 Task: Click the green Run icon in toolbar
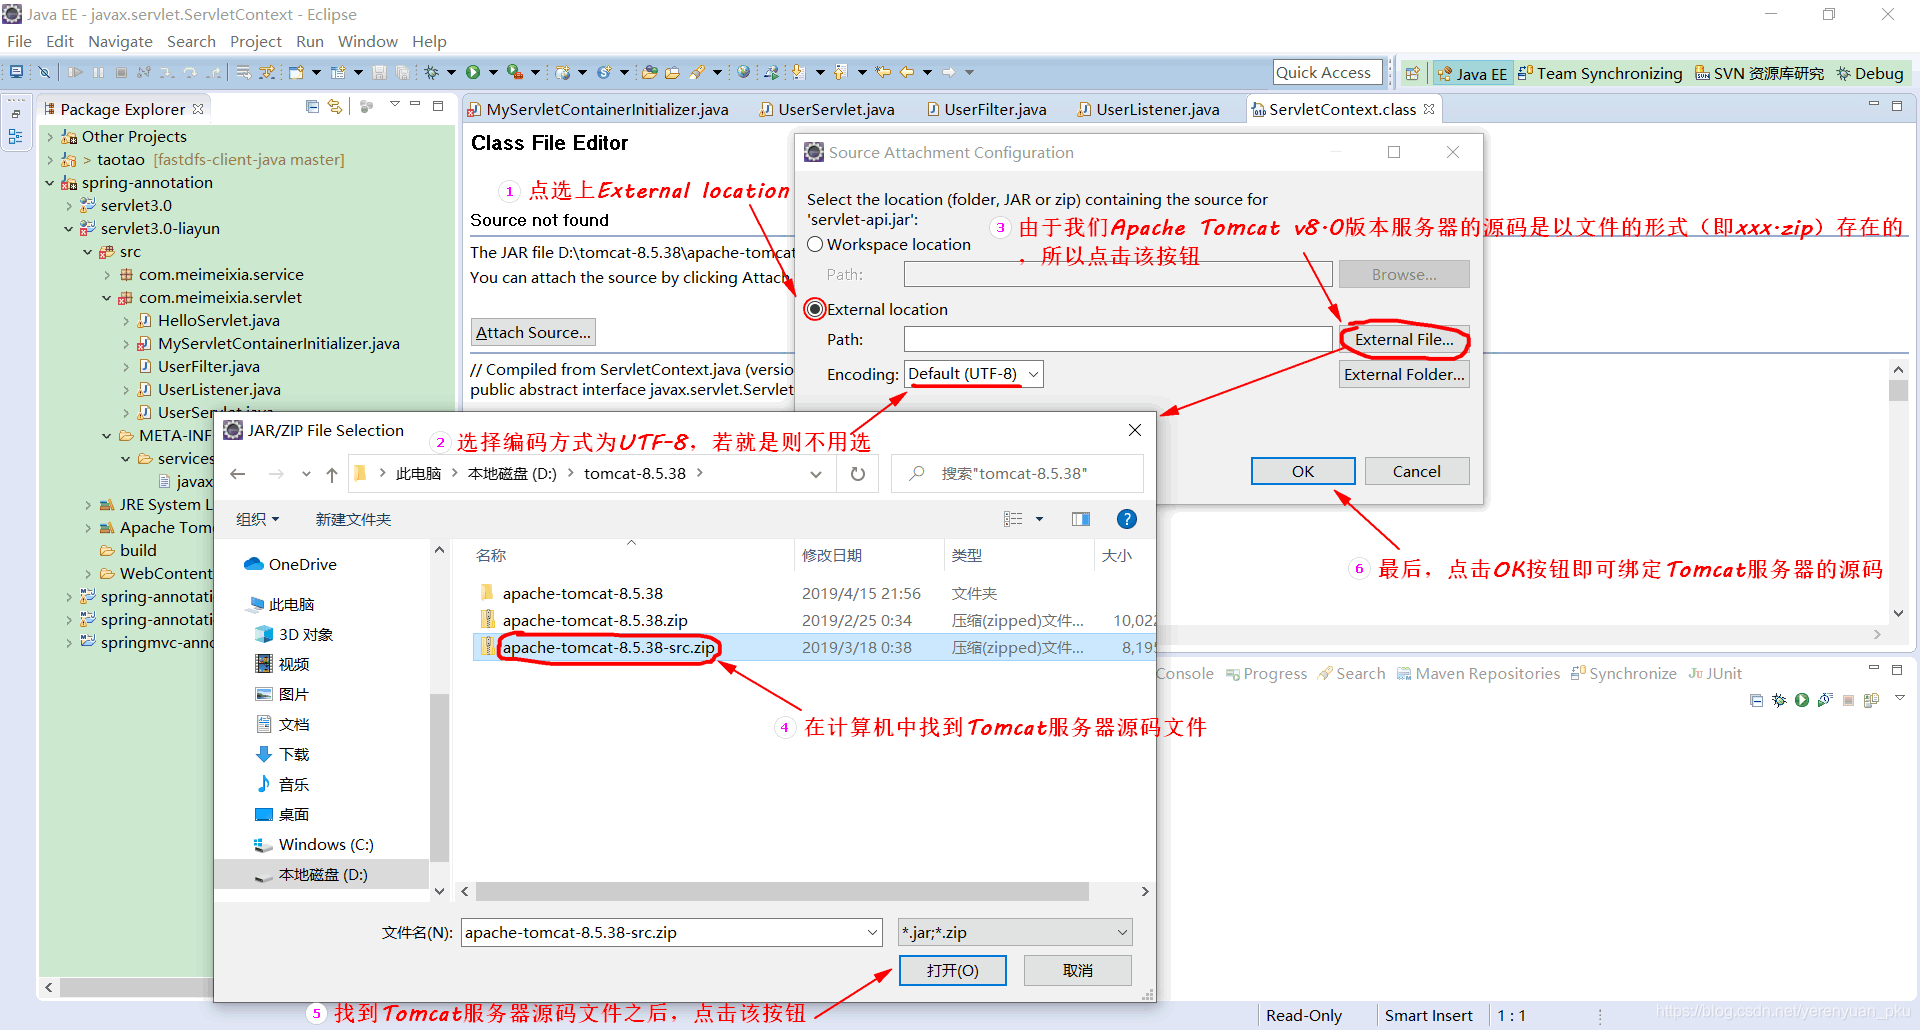coord(473,72)
